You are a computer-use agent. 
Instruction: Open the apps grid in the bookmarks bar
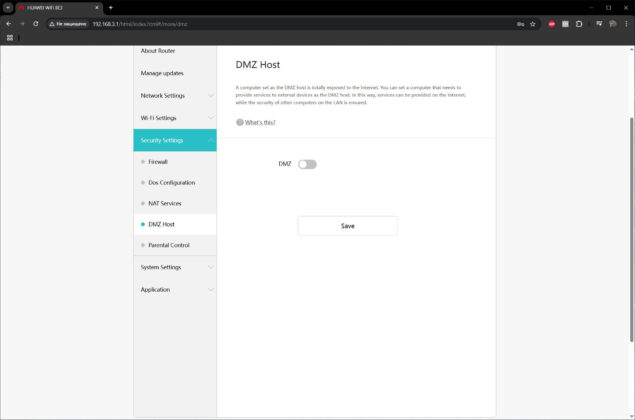[x=10, y=38]
